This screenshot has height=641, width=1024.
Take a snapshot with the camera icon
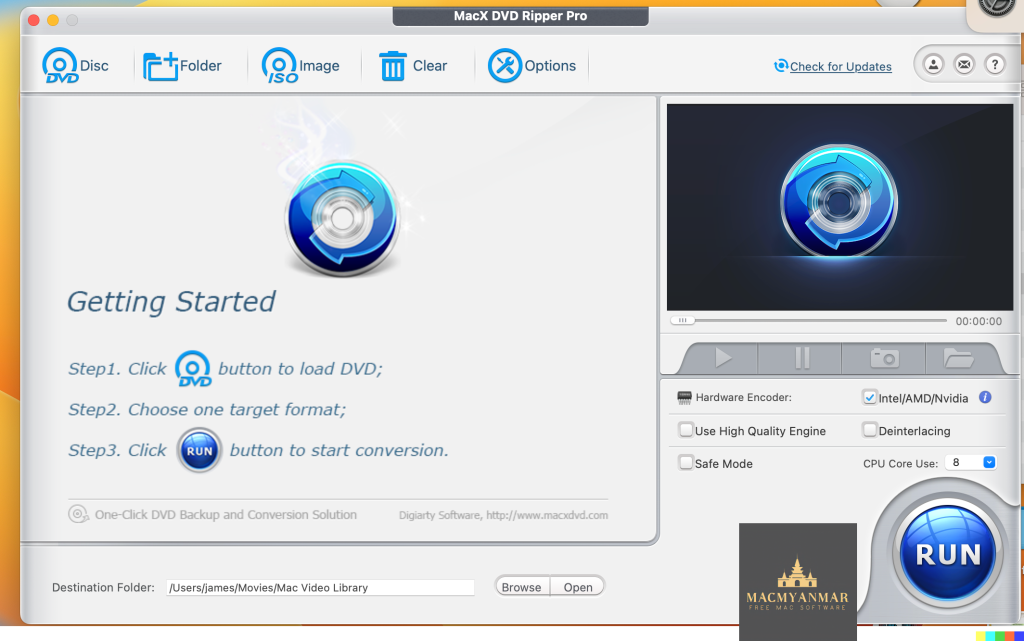pyautogui.click(x=884, y=358)
